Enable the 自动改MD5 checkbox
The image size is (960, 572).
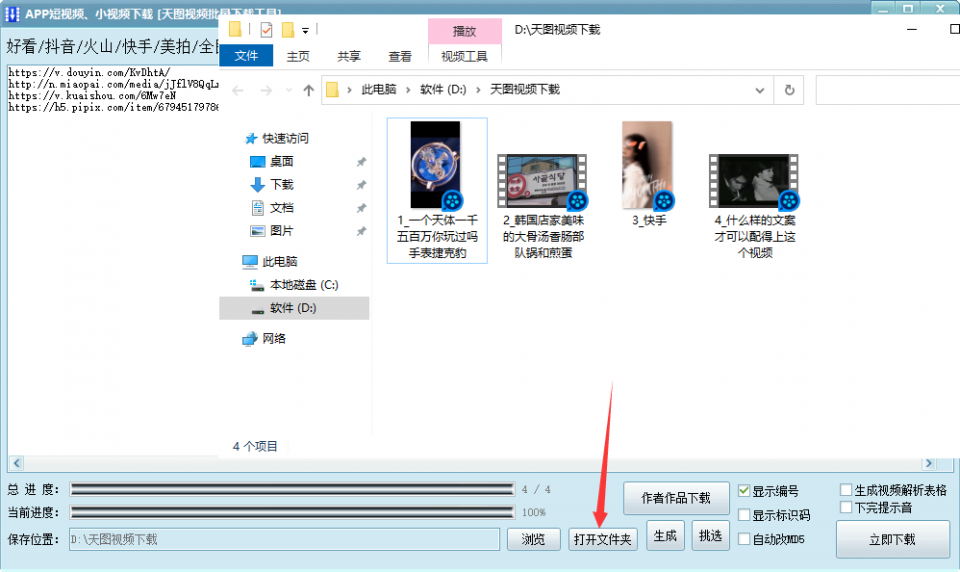pos(744,539)
